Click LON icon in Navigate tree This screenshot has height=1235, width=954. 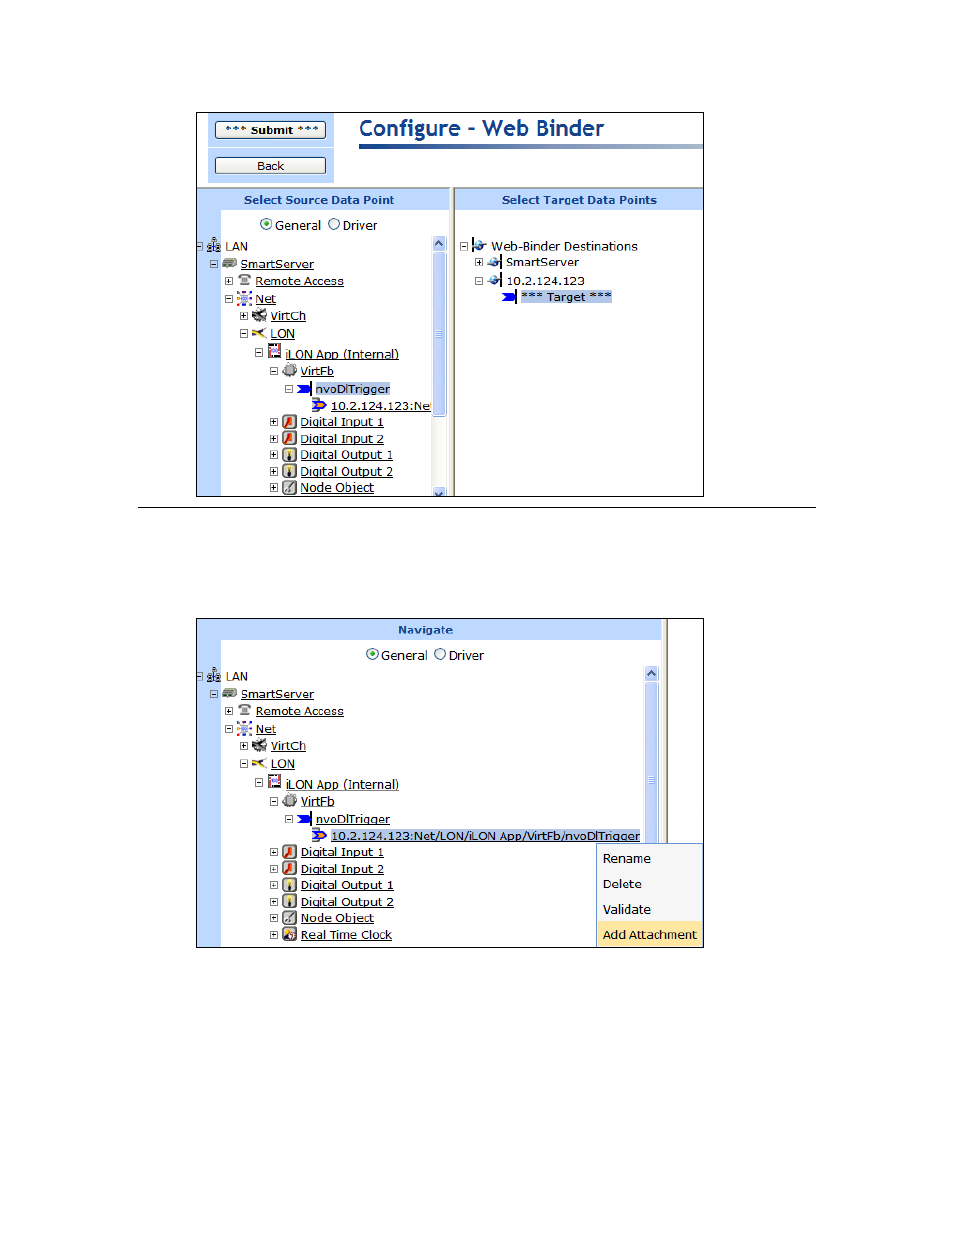tap(259, 764)
